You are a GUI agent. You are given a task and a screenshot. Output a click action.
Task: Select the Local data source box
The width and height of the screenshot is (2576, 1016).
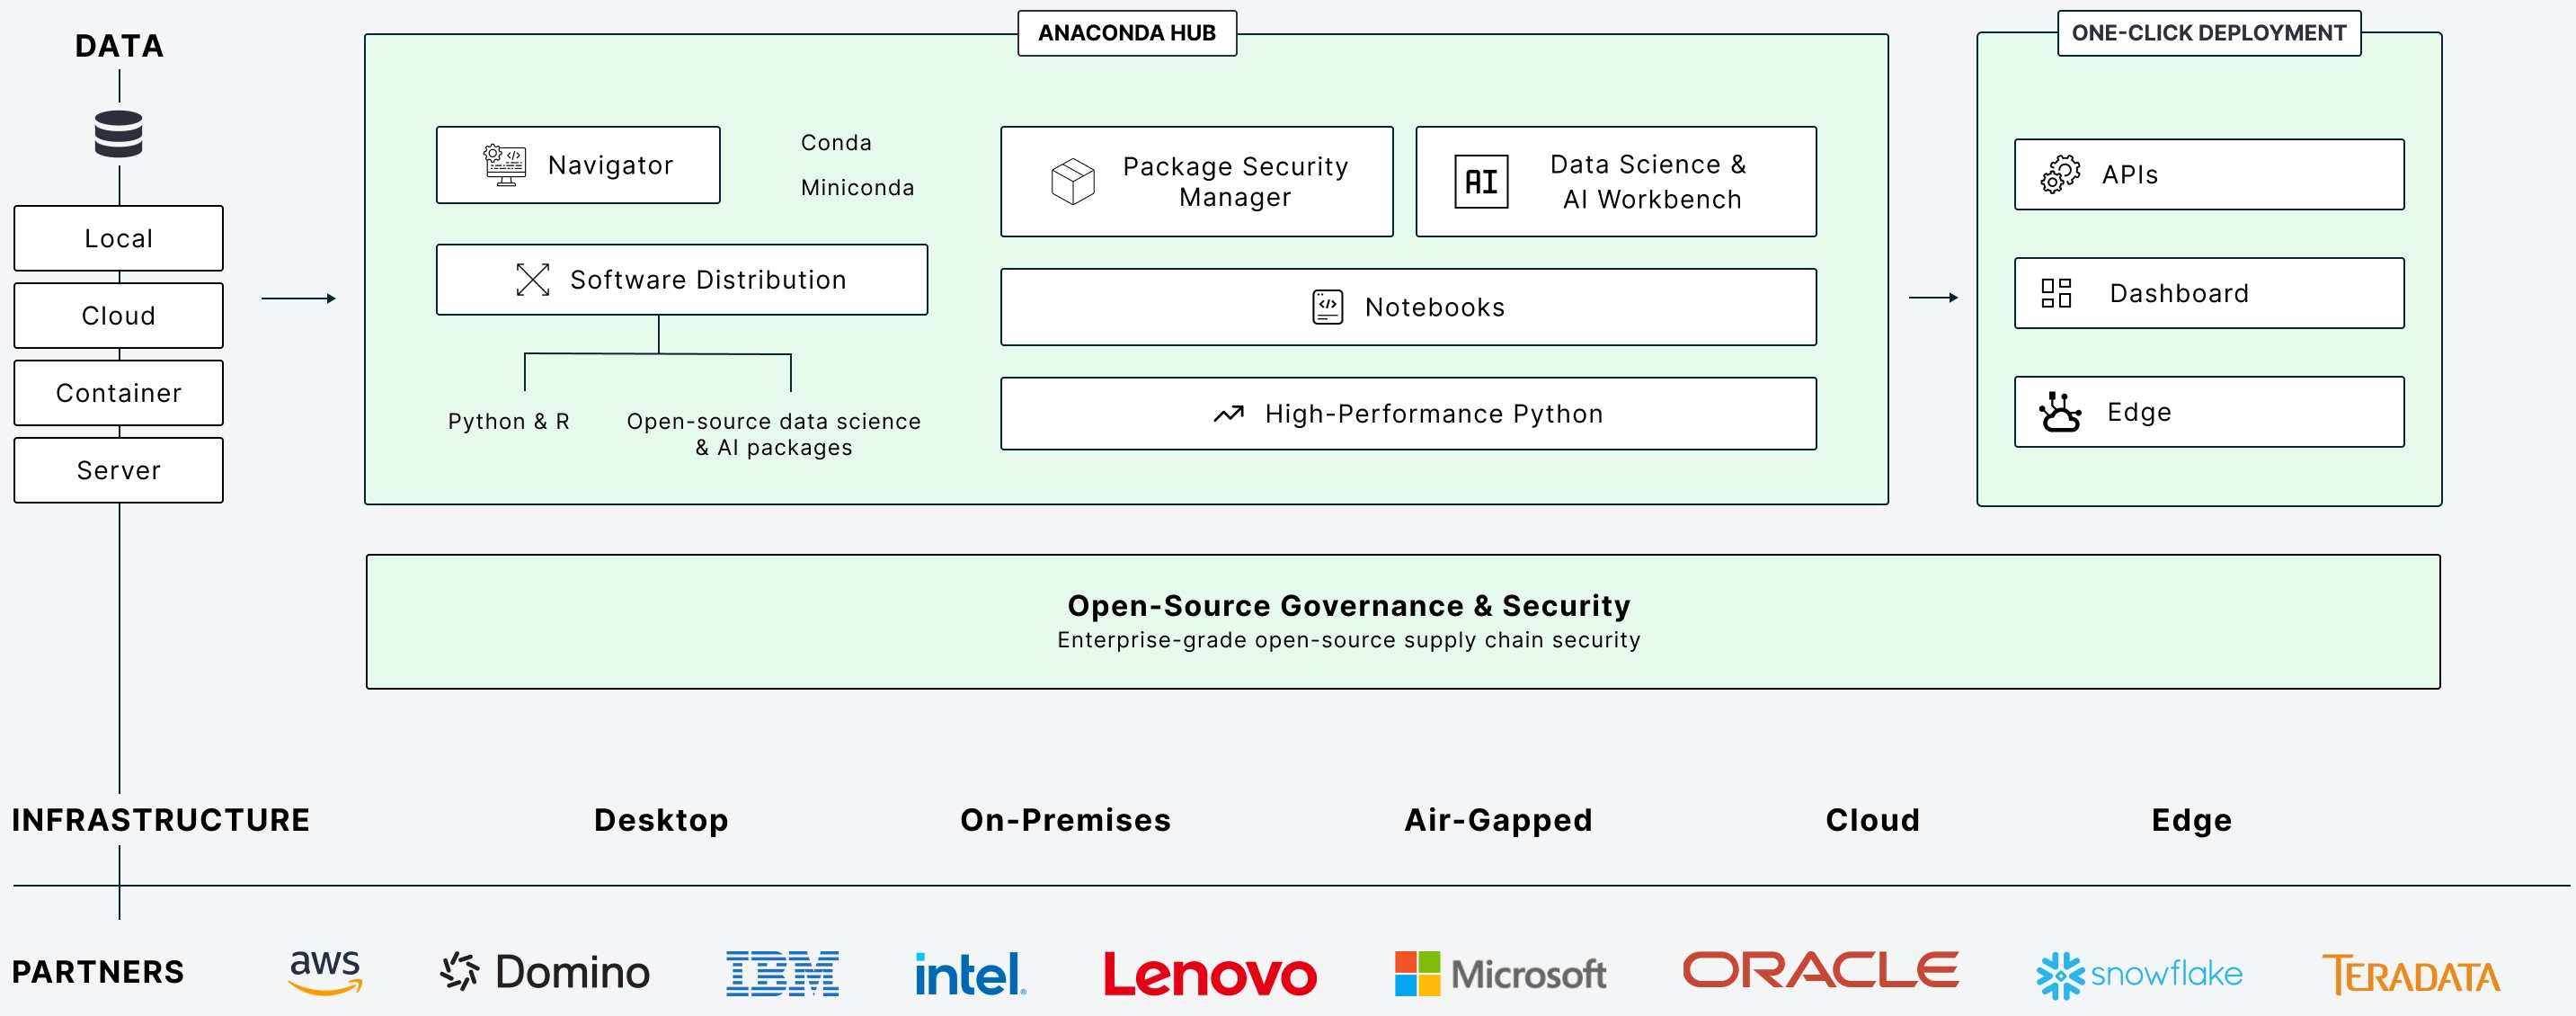[x=118, y=238]
